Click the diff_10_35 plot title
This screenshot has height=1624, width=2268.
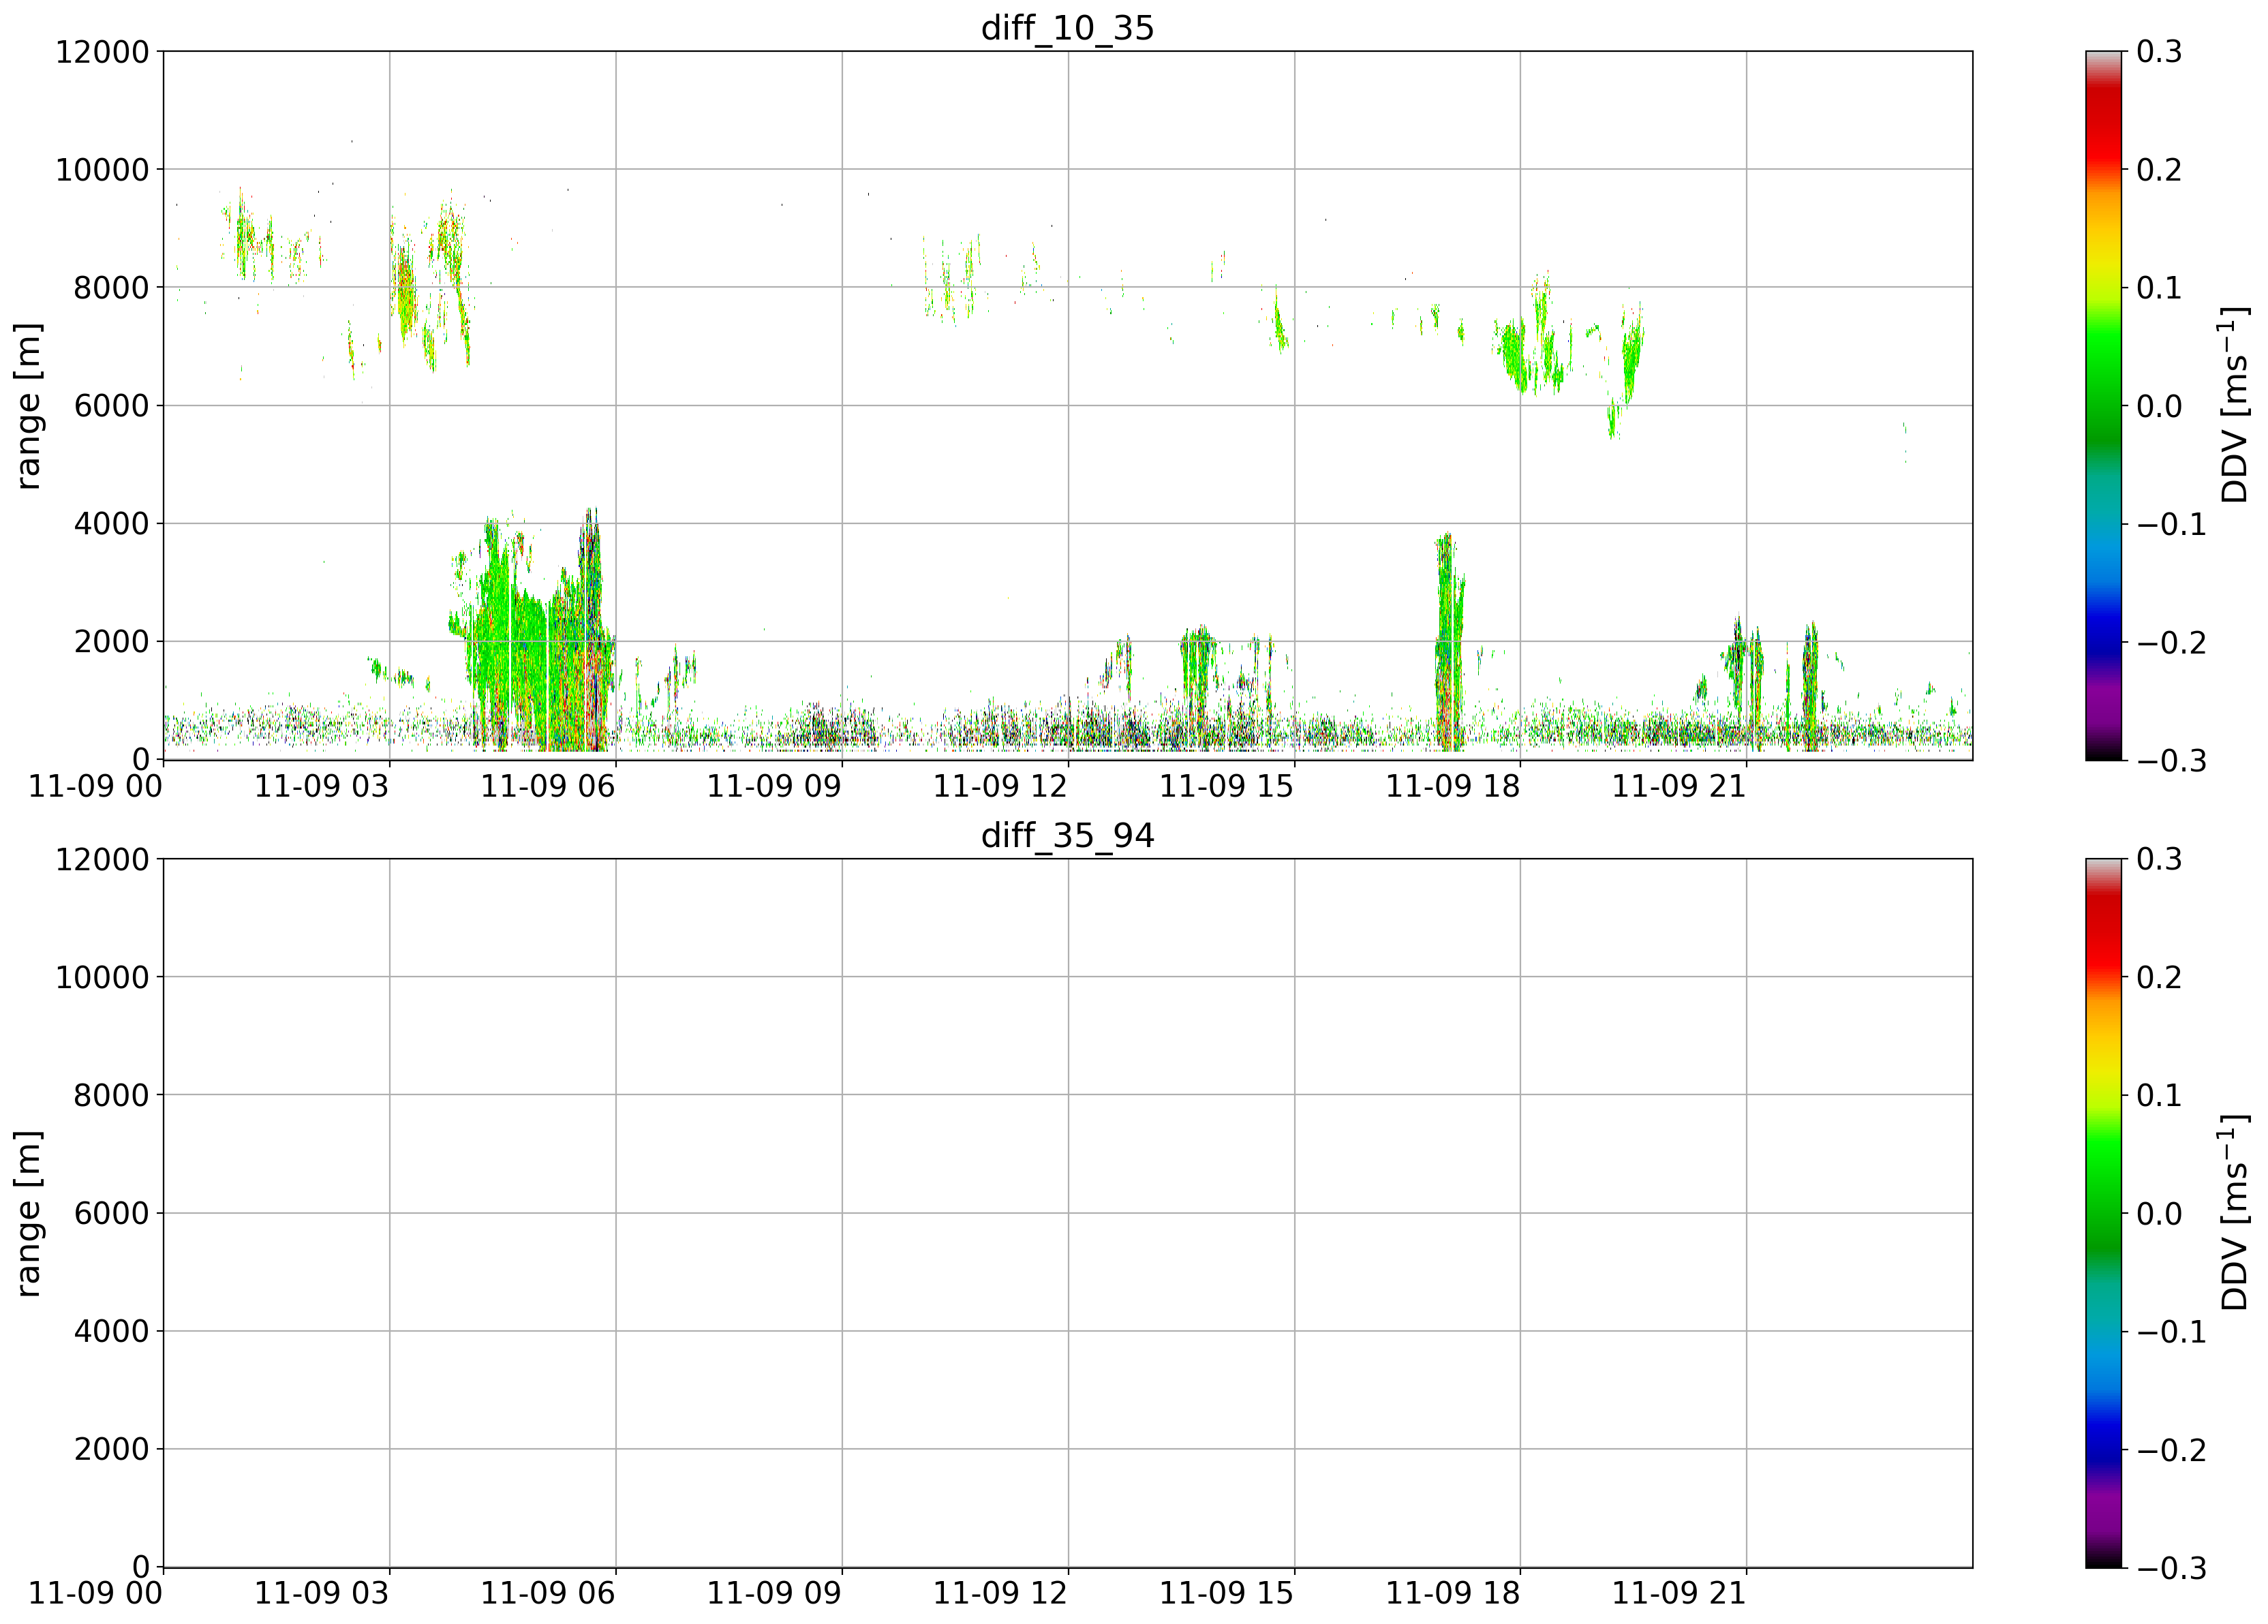[x=1067, y=28]
